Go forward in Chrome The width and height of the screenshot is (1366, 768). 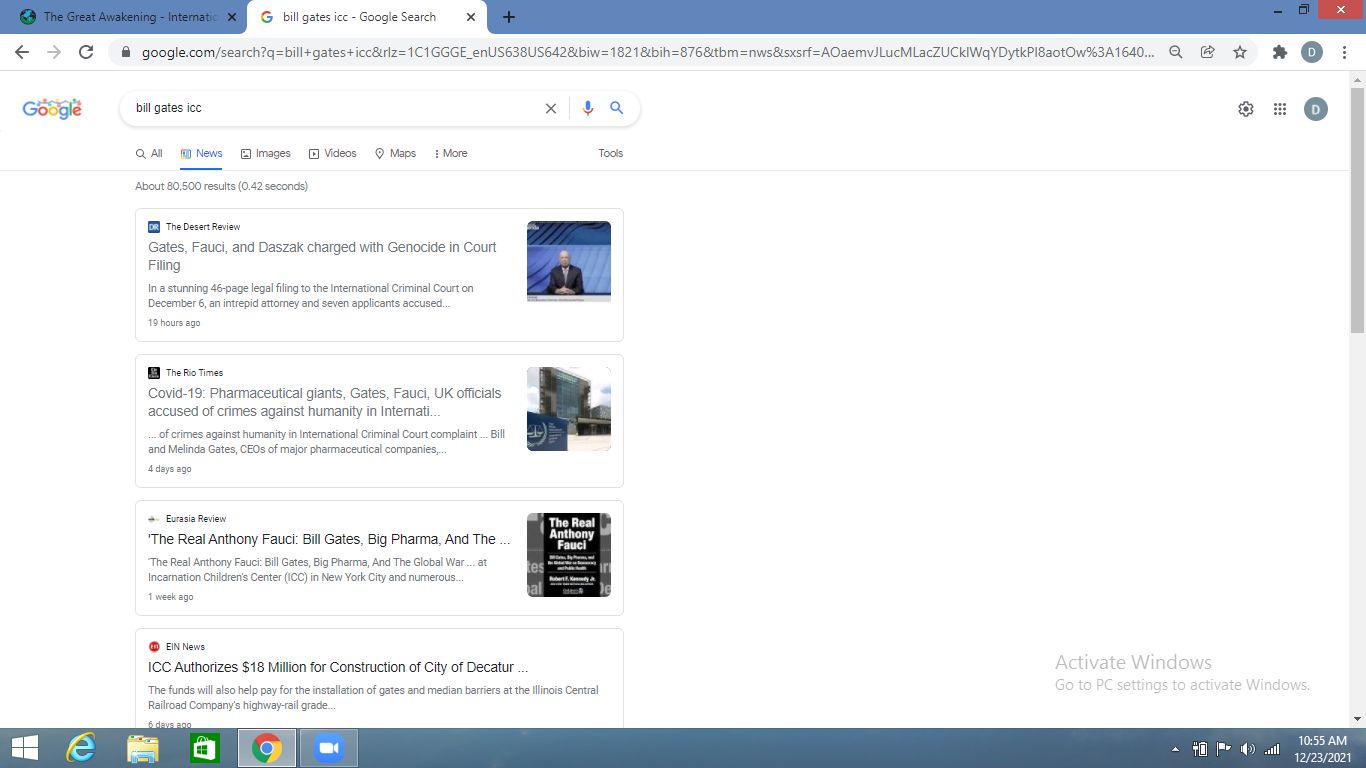coord(54,52)
